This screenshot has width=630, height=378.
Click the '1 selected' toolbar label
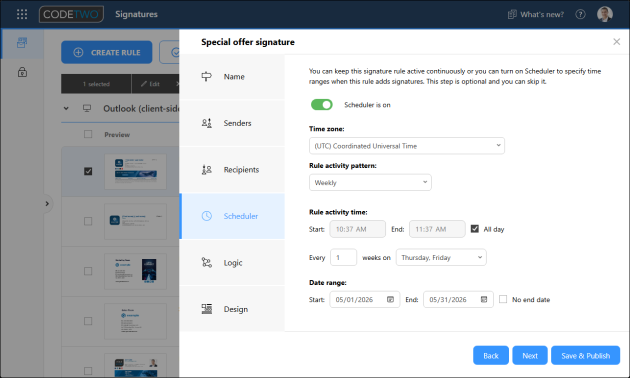pyautogui.click(x=96, y=84)
